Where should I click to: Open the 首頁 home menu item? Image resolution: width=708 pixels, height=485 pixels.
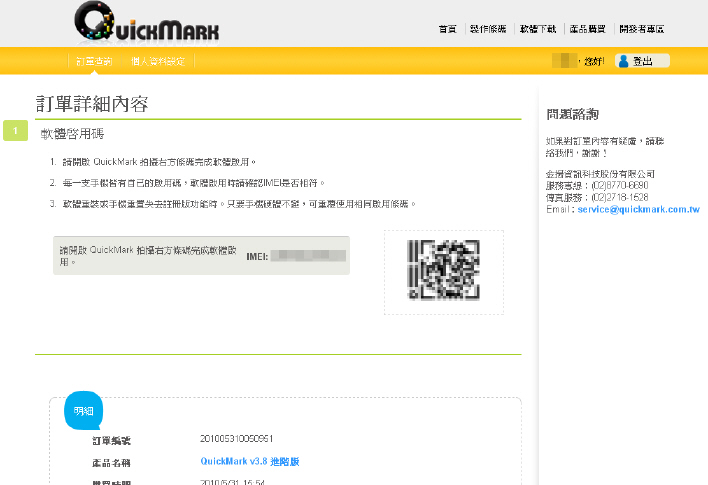tap(447, 29)
